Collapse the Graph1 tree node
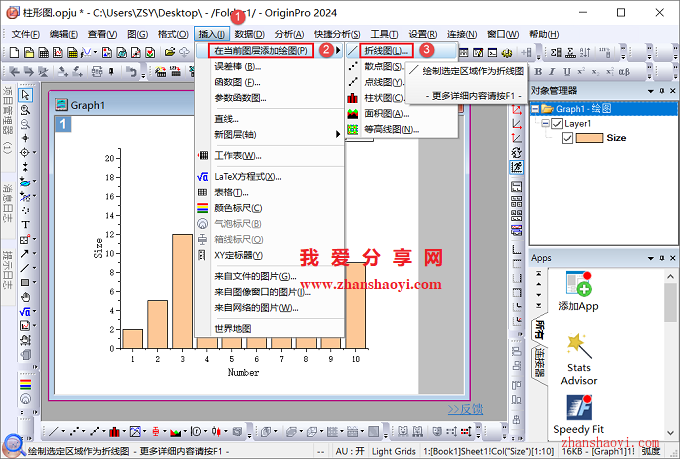The width and height of the screenshot is (680, 459). click(536, 109)
